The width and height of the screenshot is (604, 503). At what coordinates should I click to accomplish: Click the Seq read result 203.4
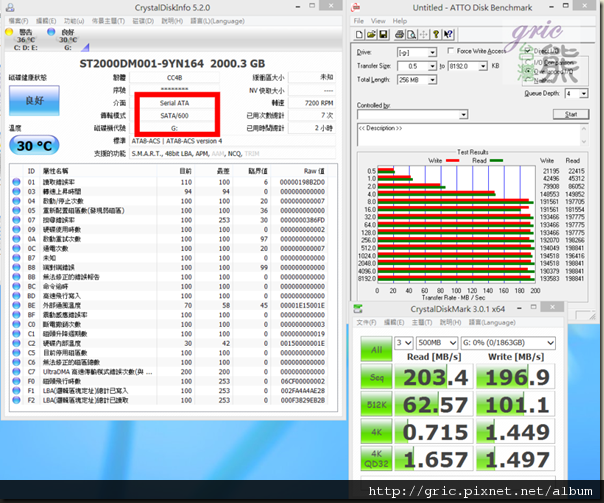434,377
